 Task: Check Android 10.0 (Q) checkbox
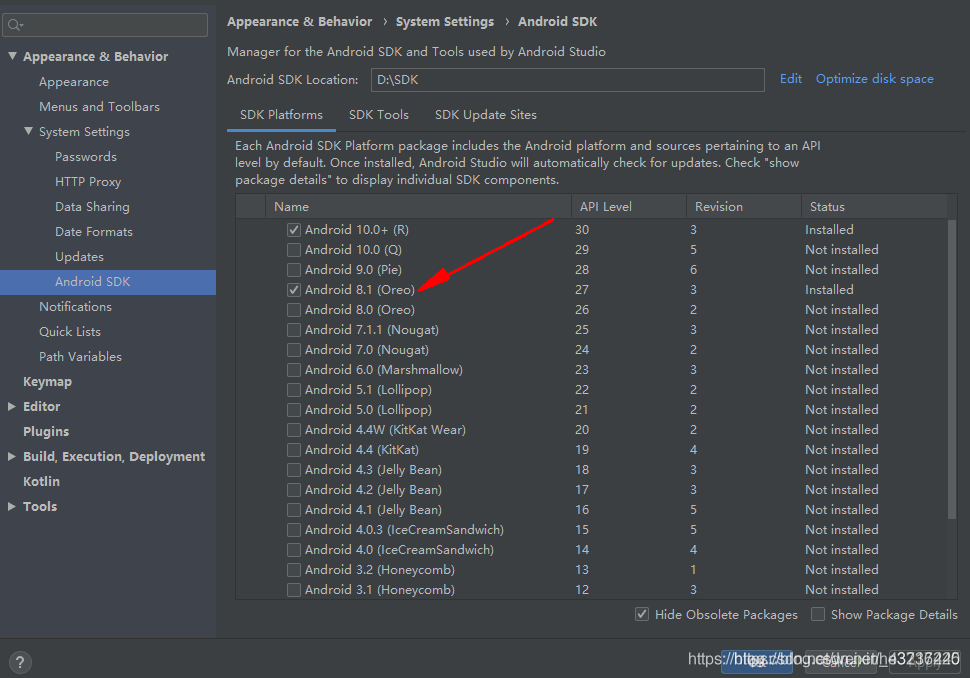(x=294, y=250)
